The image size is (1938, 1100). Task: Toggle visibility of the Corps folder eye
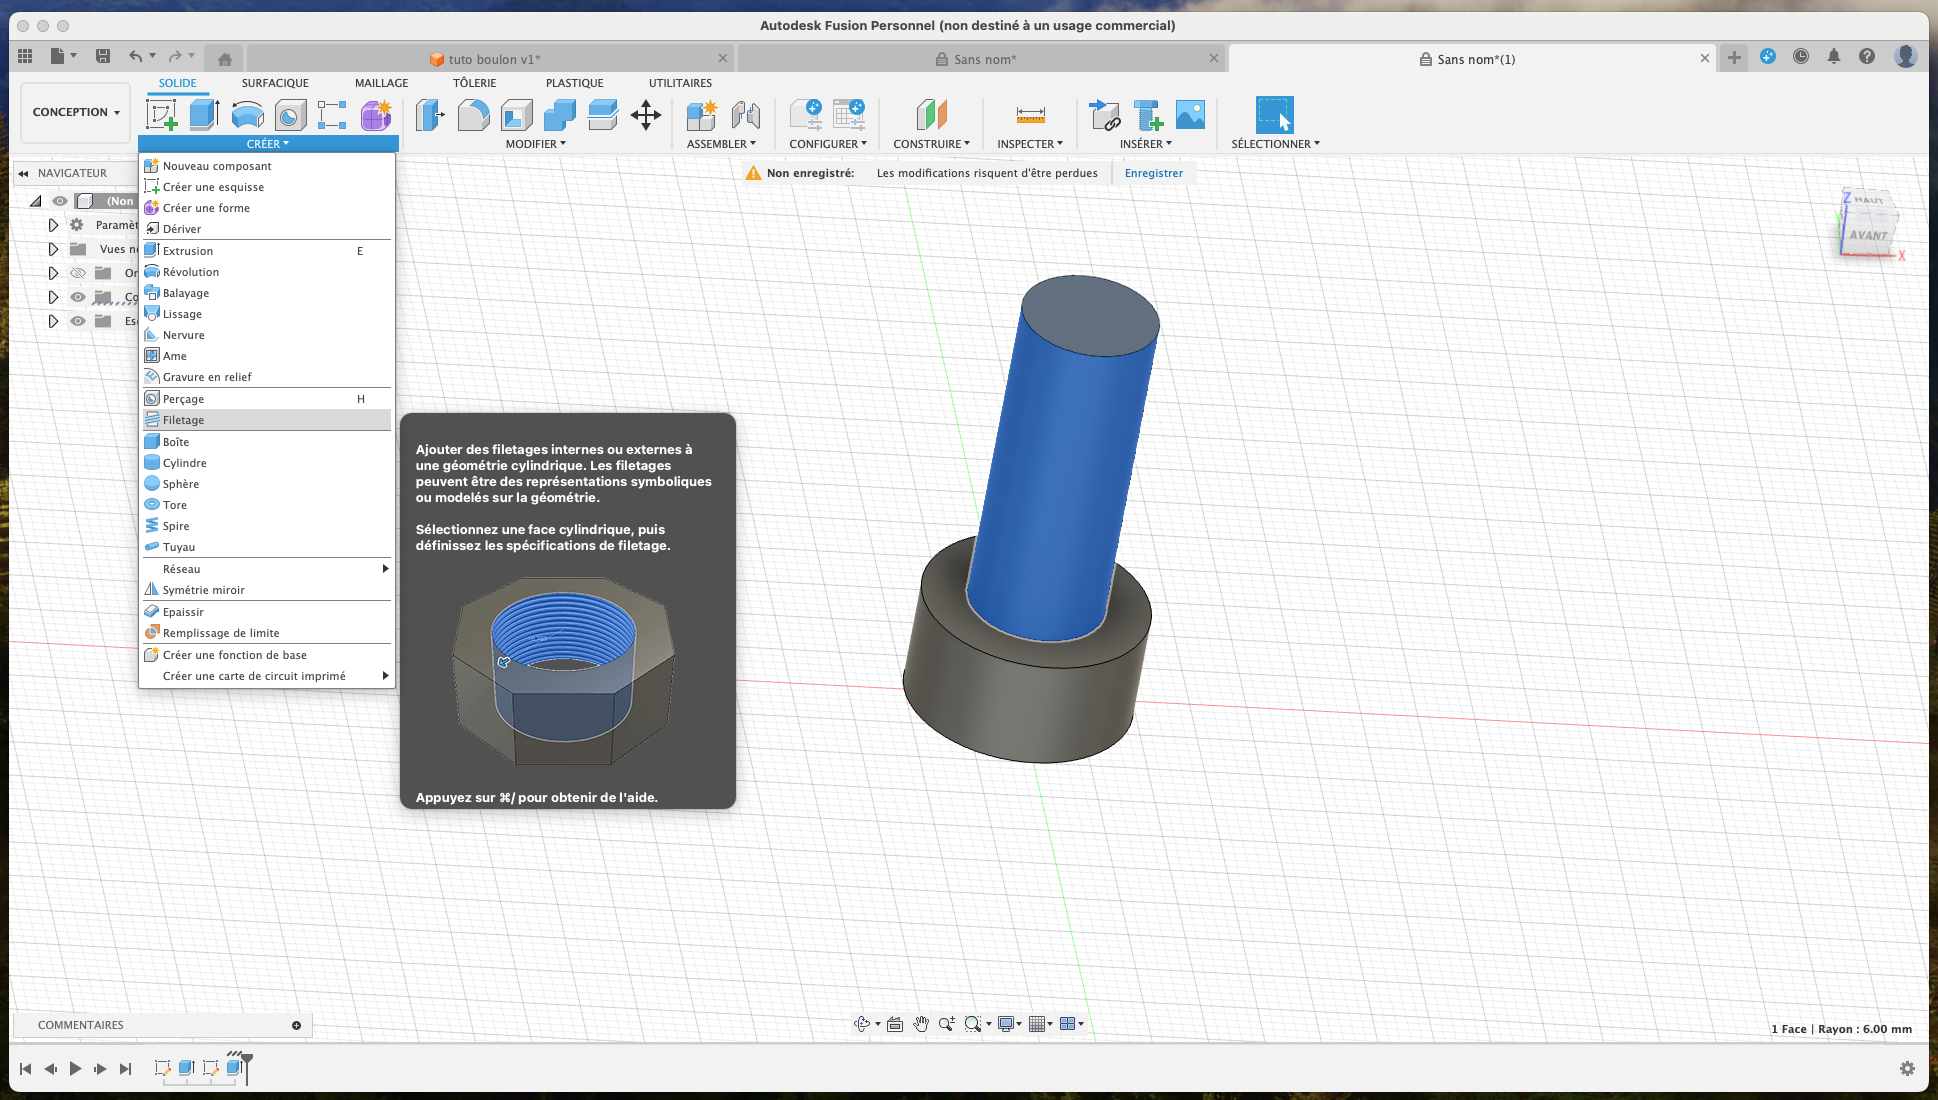[78, 297]
